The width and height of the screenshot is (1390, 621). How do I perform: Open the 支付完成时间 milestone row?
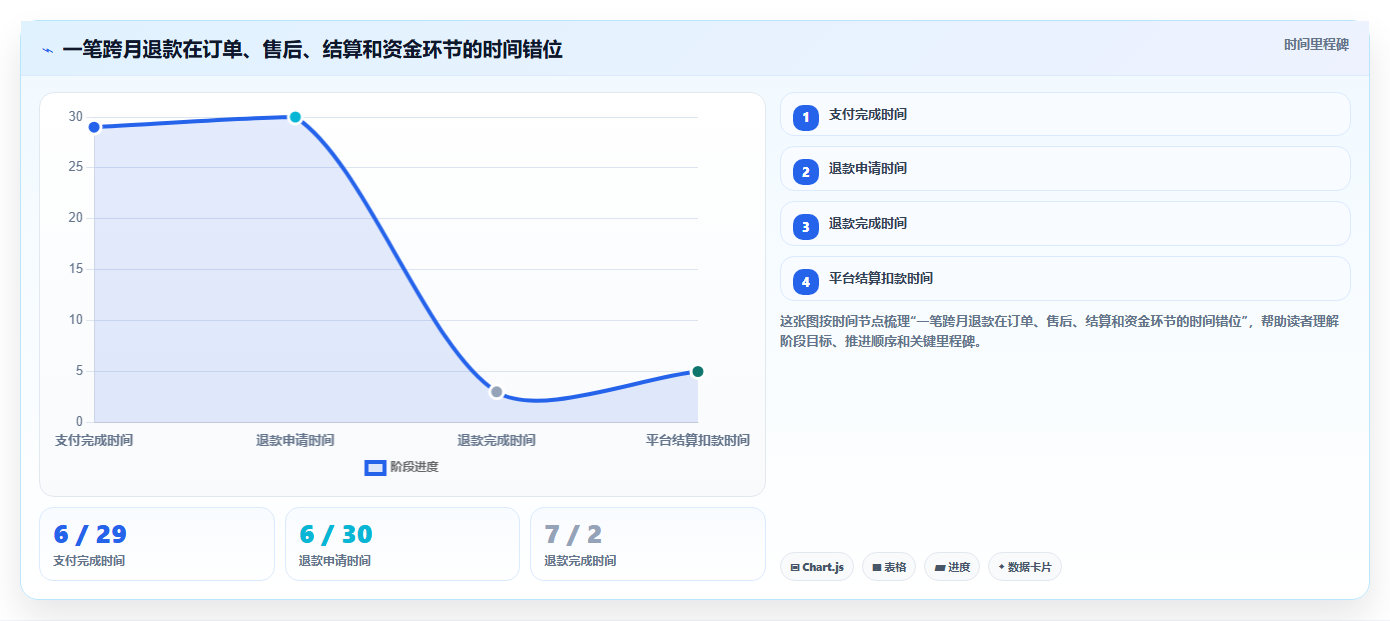(1065, 114)
